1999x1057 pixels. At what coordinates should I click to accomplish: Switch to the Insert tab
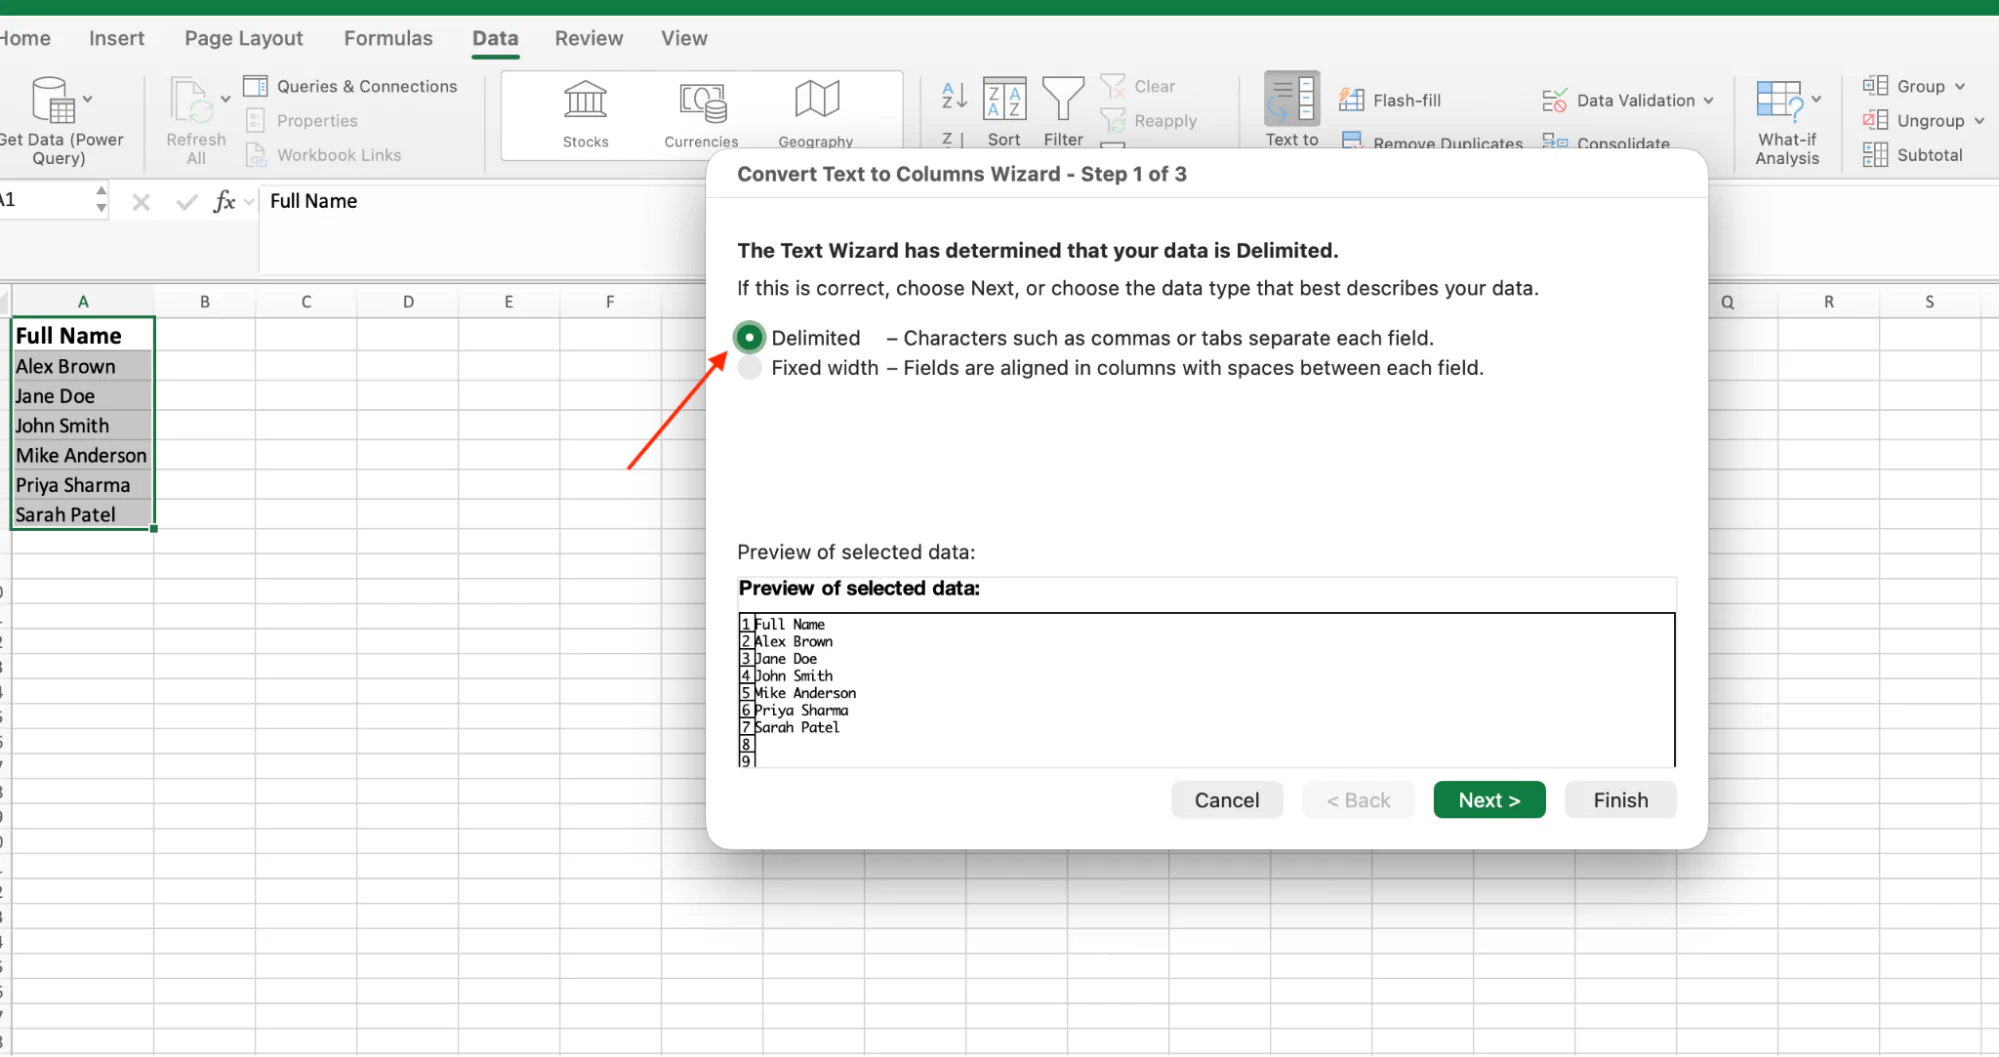[x=116, y=38]
